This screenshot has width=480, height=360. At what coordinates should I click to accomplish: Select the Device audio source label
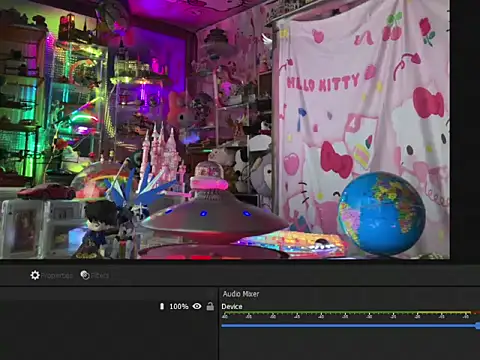(x=232, y=306)
